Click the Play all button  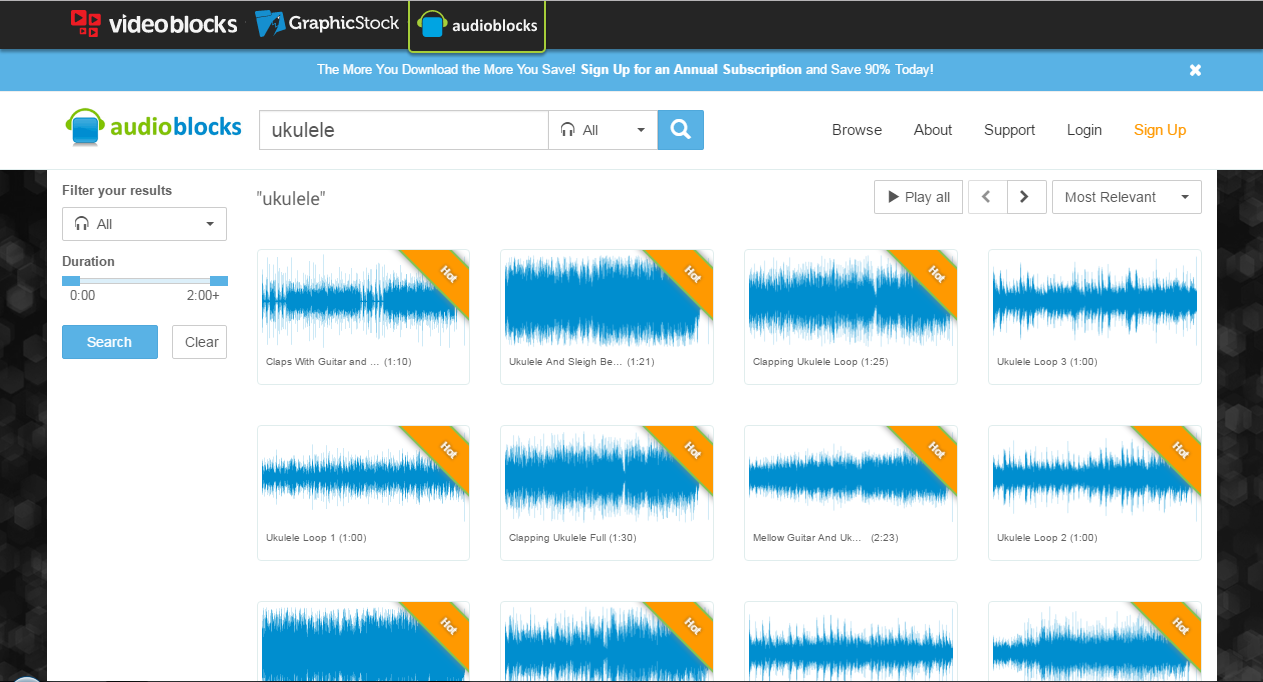(917, 197)
